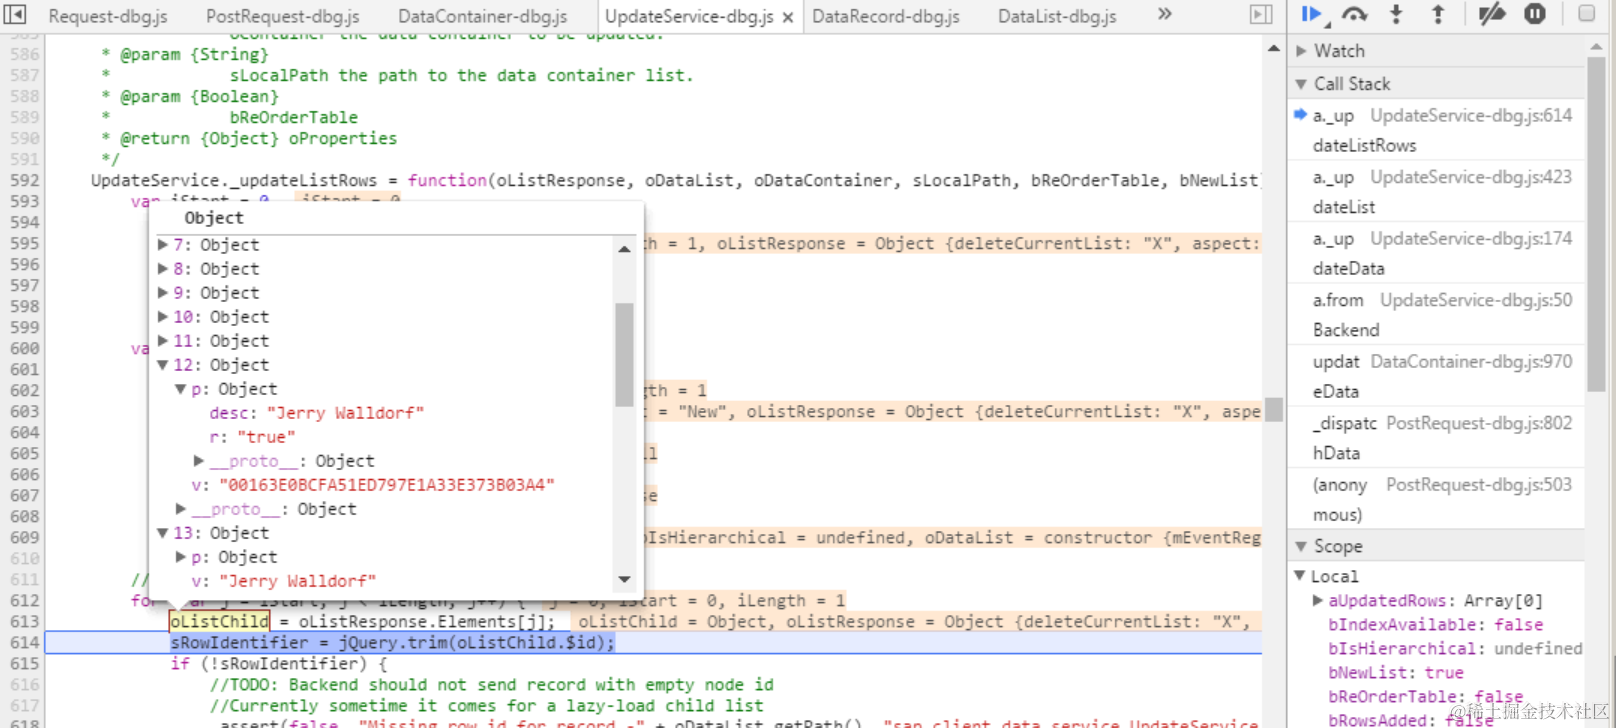1616x728 pixels.
Task: Select frame DataContainer-dbg.js:970
Action: pyautogui.click(x=1438, y=377)
